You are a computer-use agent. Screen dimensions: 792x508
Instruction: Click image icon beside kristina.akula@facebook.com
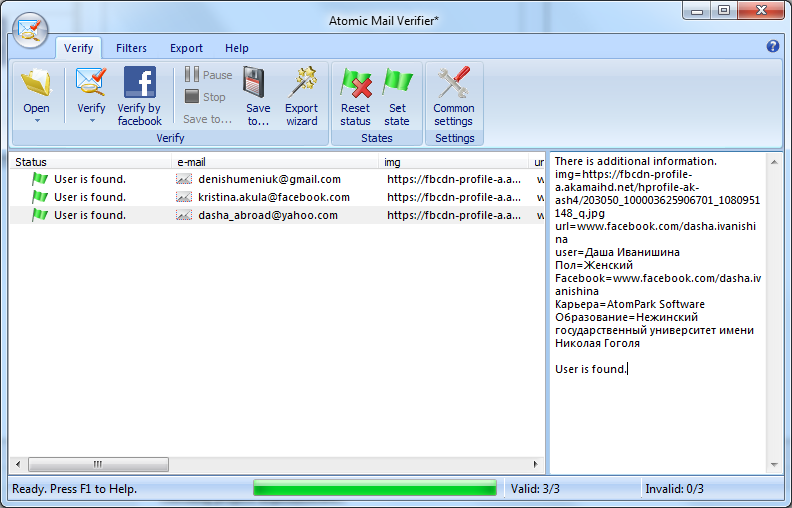pos(184,197)
